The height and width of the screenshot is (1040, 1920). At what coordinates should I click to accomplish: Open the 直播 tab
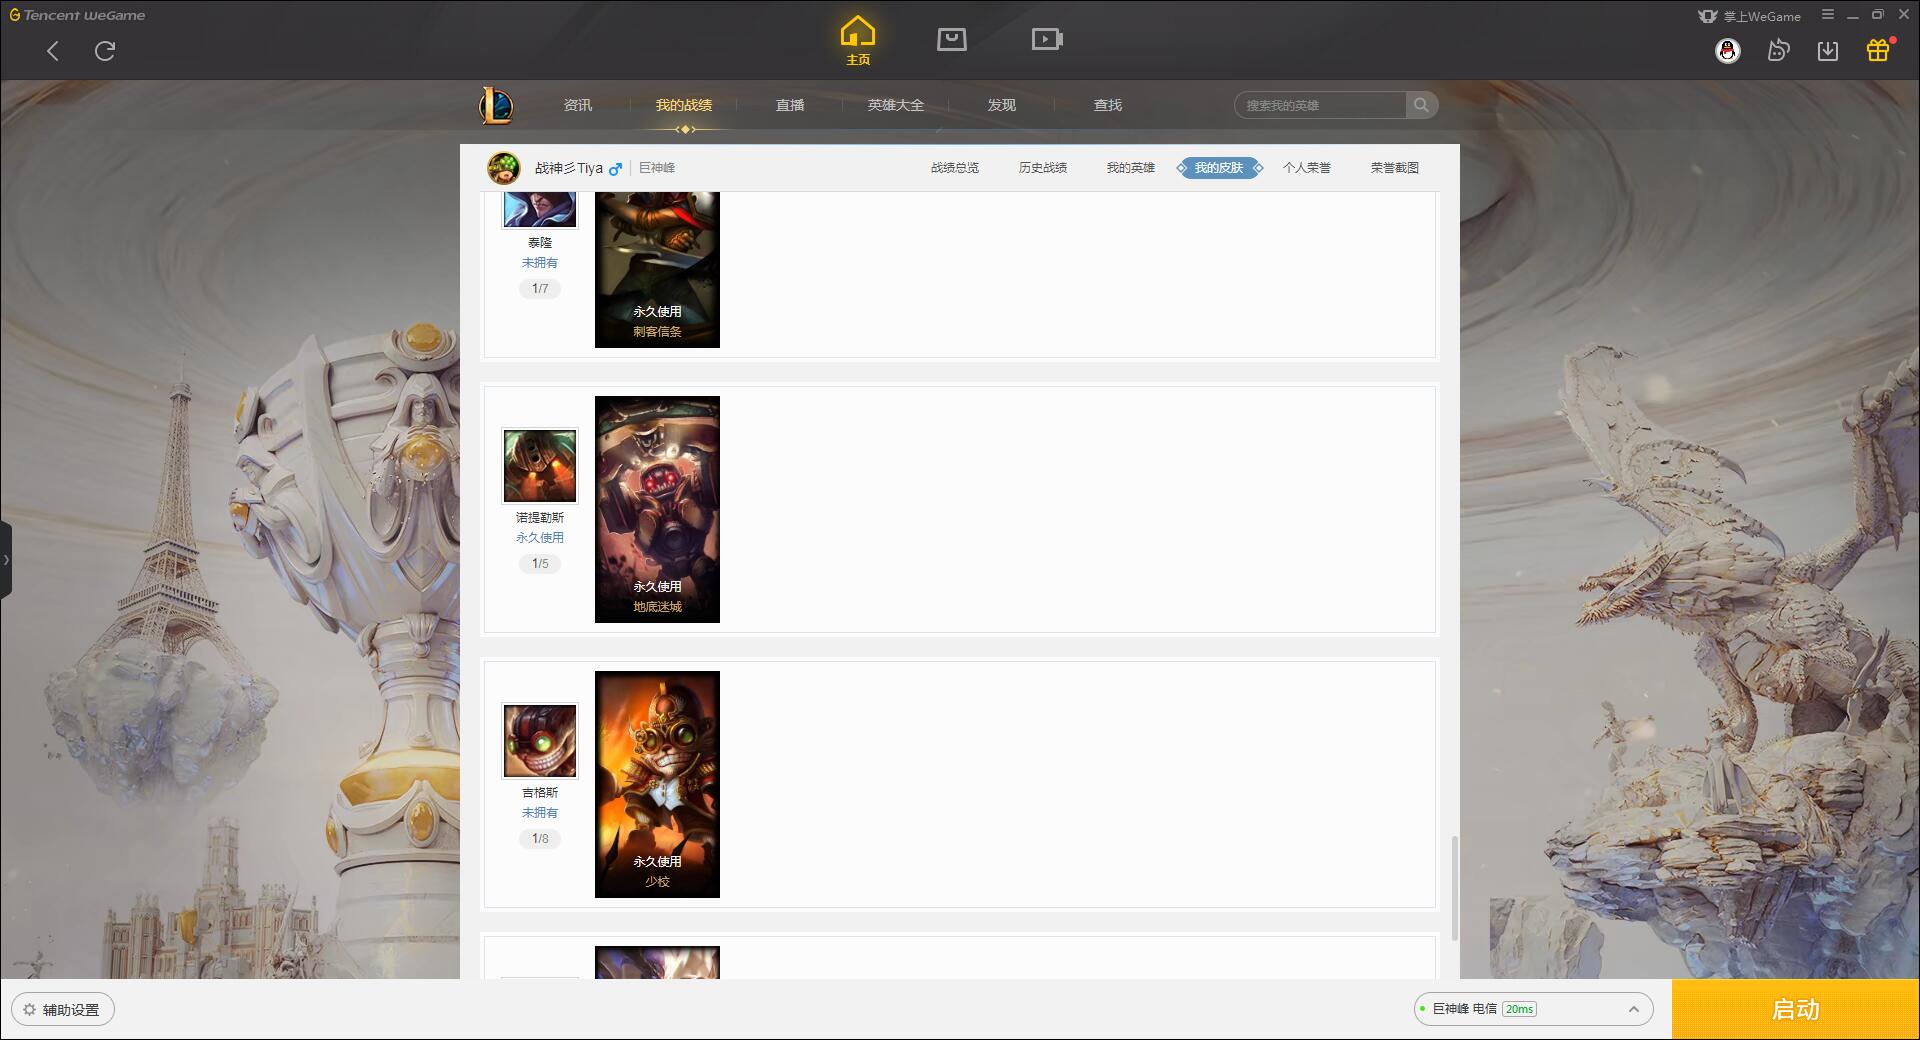790,105
